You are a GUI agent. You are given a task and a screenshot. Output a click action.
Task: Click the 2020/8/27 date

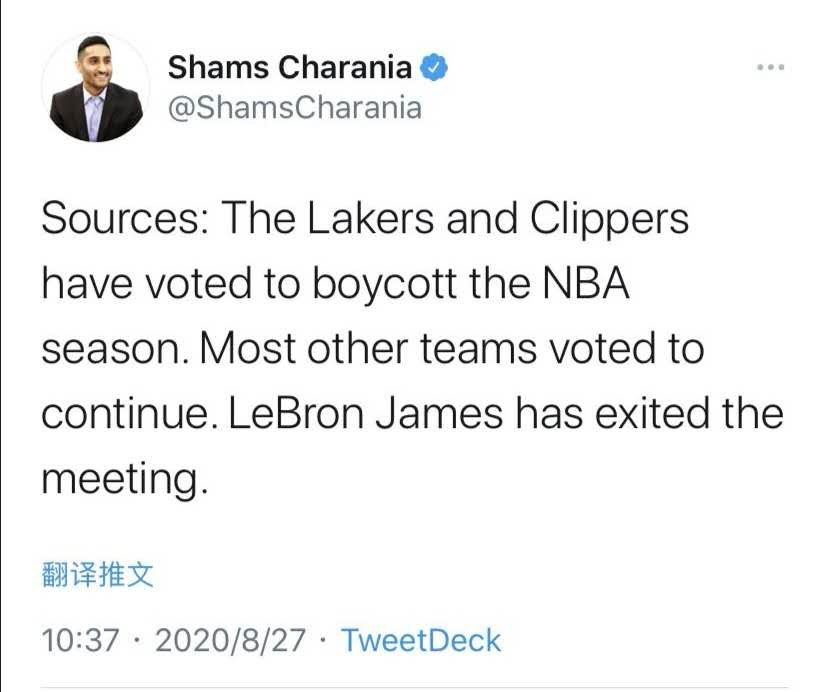[230, 640]
